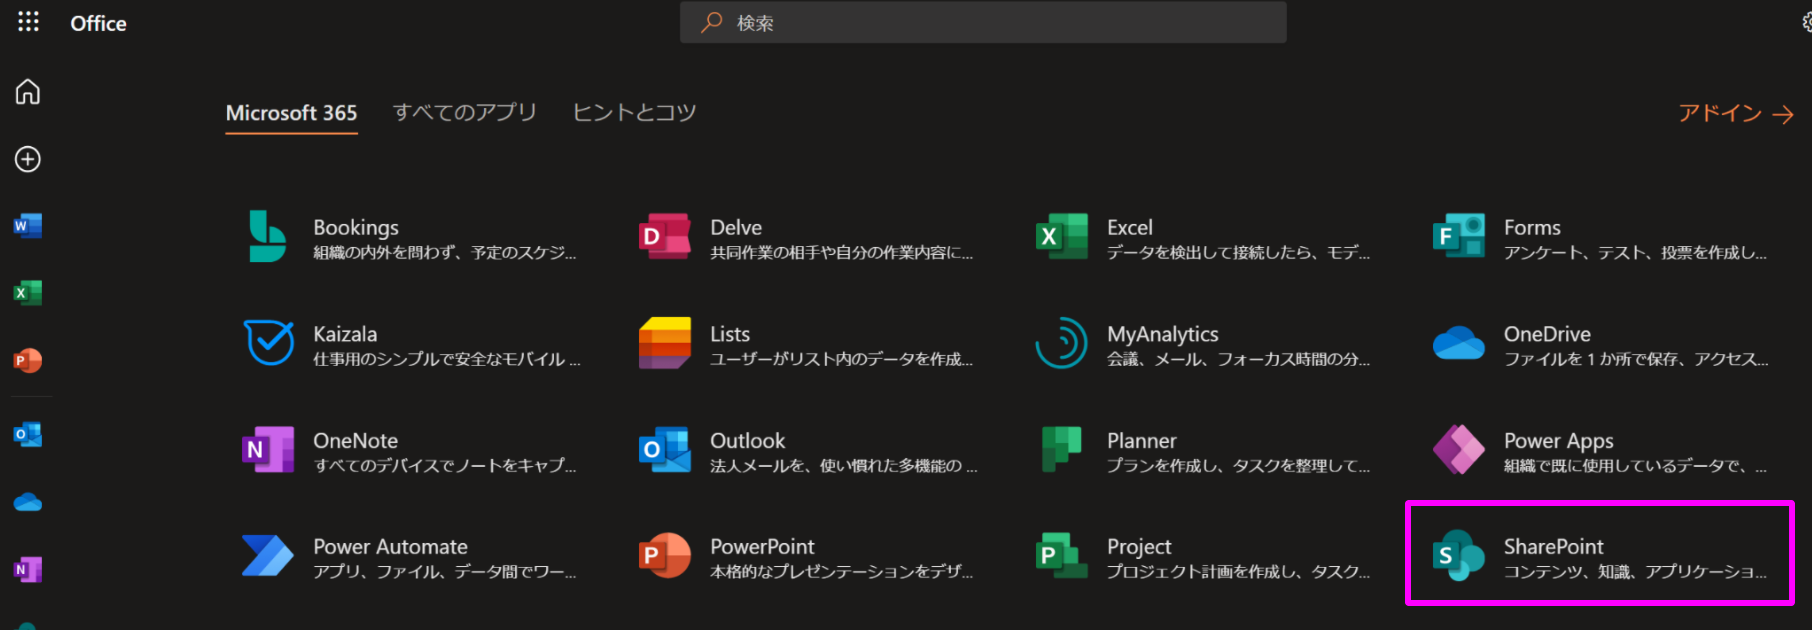1812x630 pixels.
Task: Open the Power Apps name link
Action: (x=1559, y=441)
